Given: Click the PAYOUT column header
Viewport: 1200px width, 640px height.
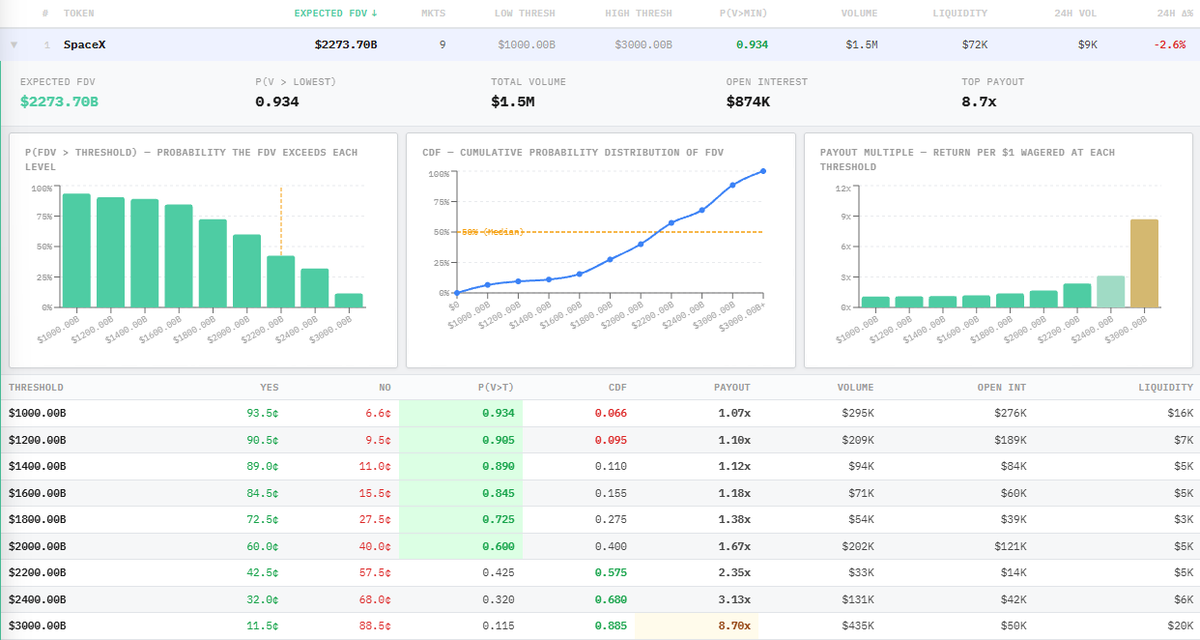Looking at the screenshot, I should [x=732, y=387].
